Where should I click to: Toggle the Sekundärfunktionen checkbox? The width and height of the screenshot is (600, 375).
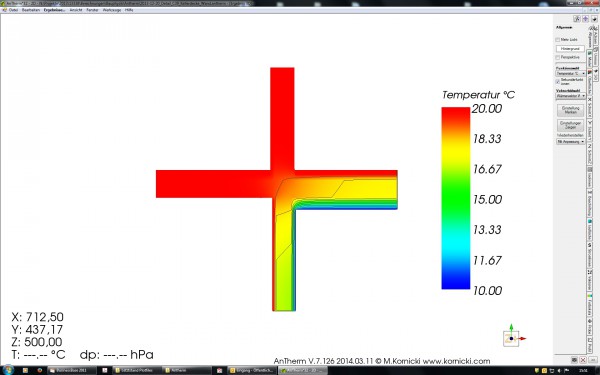[x=558, y=82]
